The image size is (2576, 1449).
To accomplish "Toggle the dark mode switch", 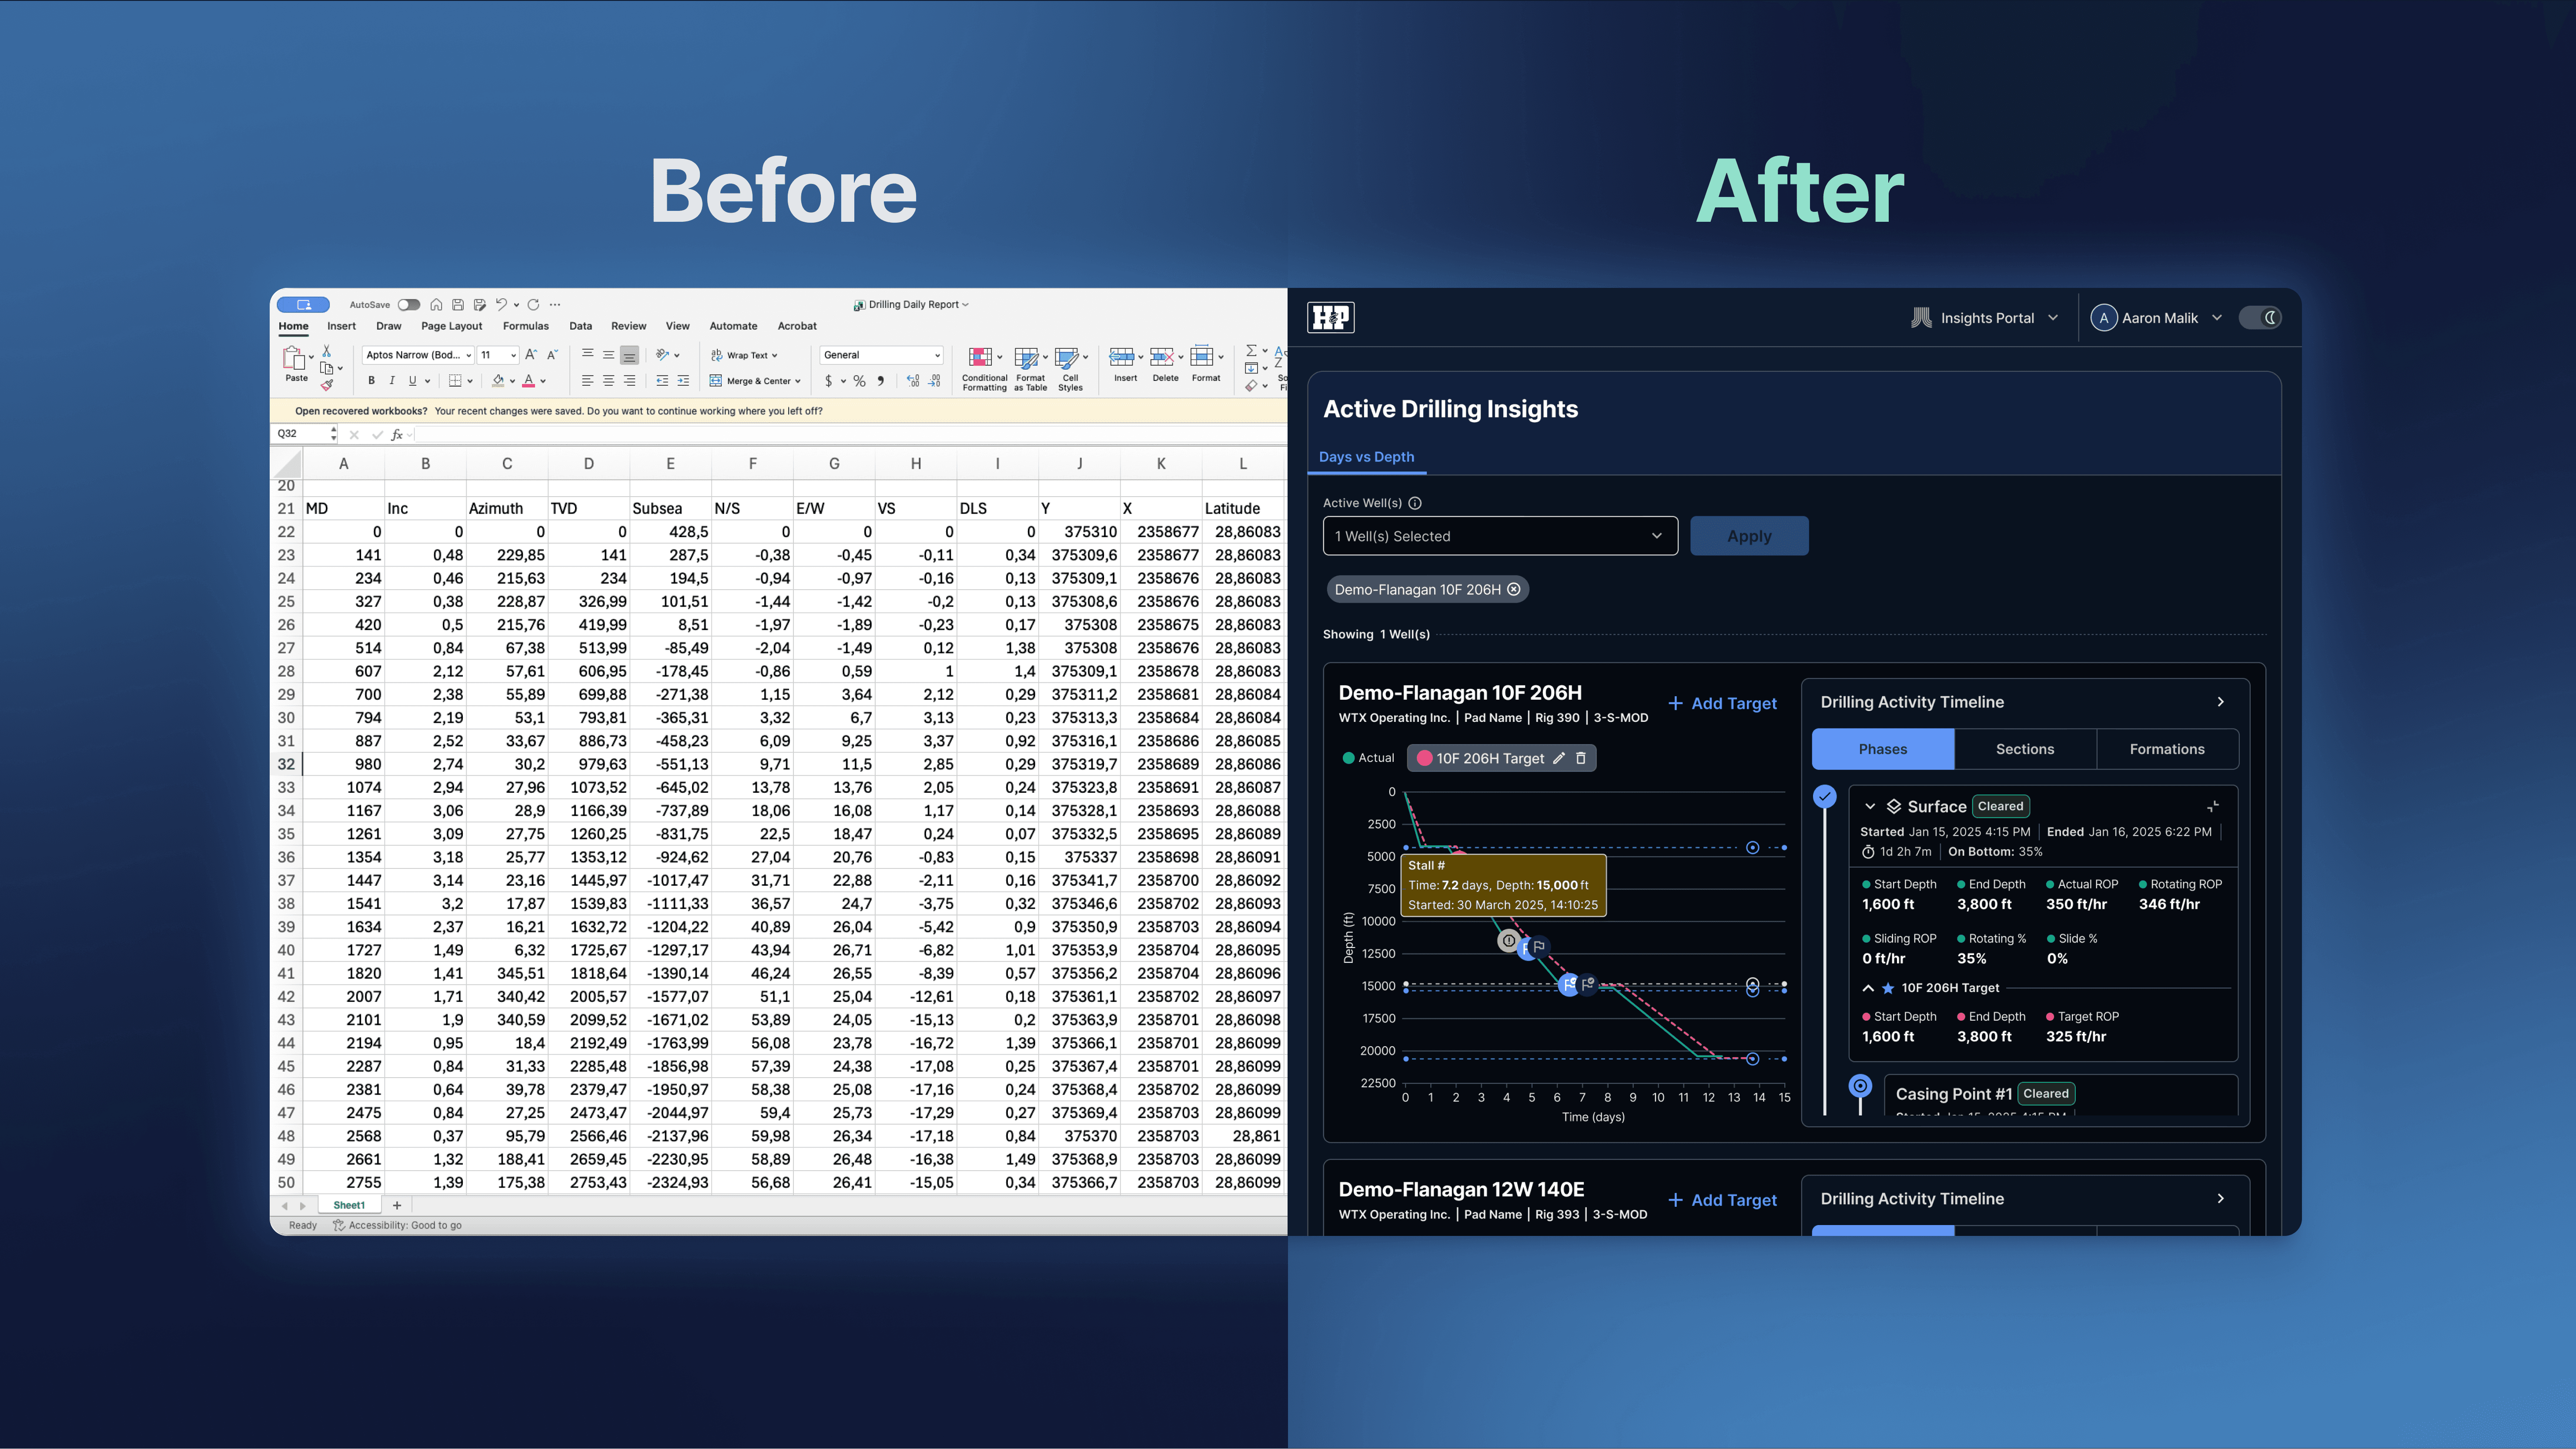I will [2260, 318].
